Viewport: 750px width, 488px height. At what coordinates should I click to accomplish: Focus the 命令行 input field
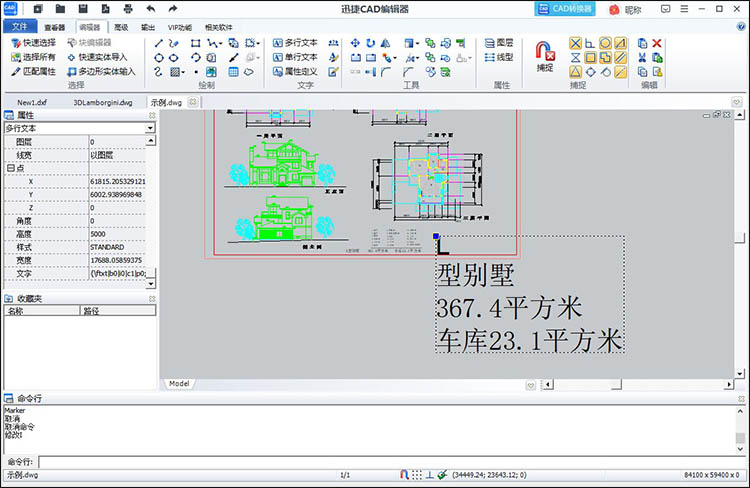click(392, 462)
